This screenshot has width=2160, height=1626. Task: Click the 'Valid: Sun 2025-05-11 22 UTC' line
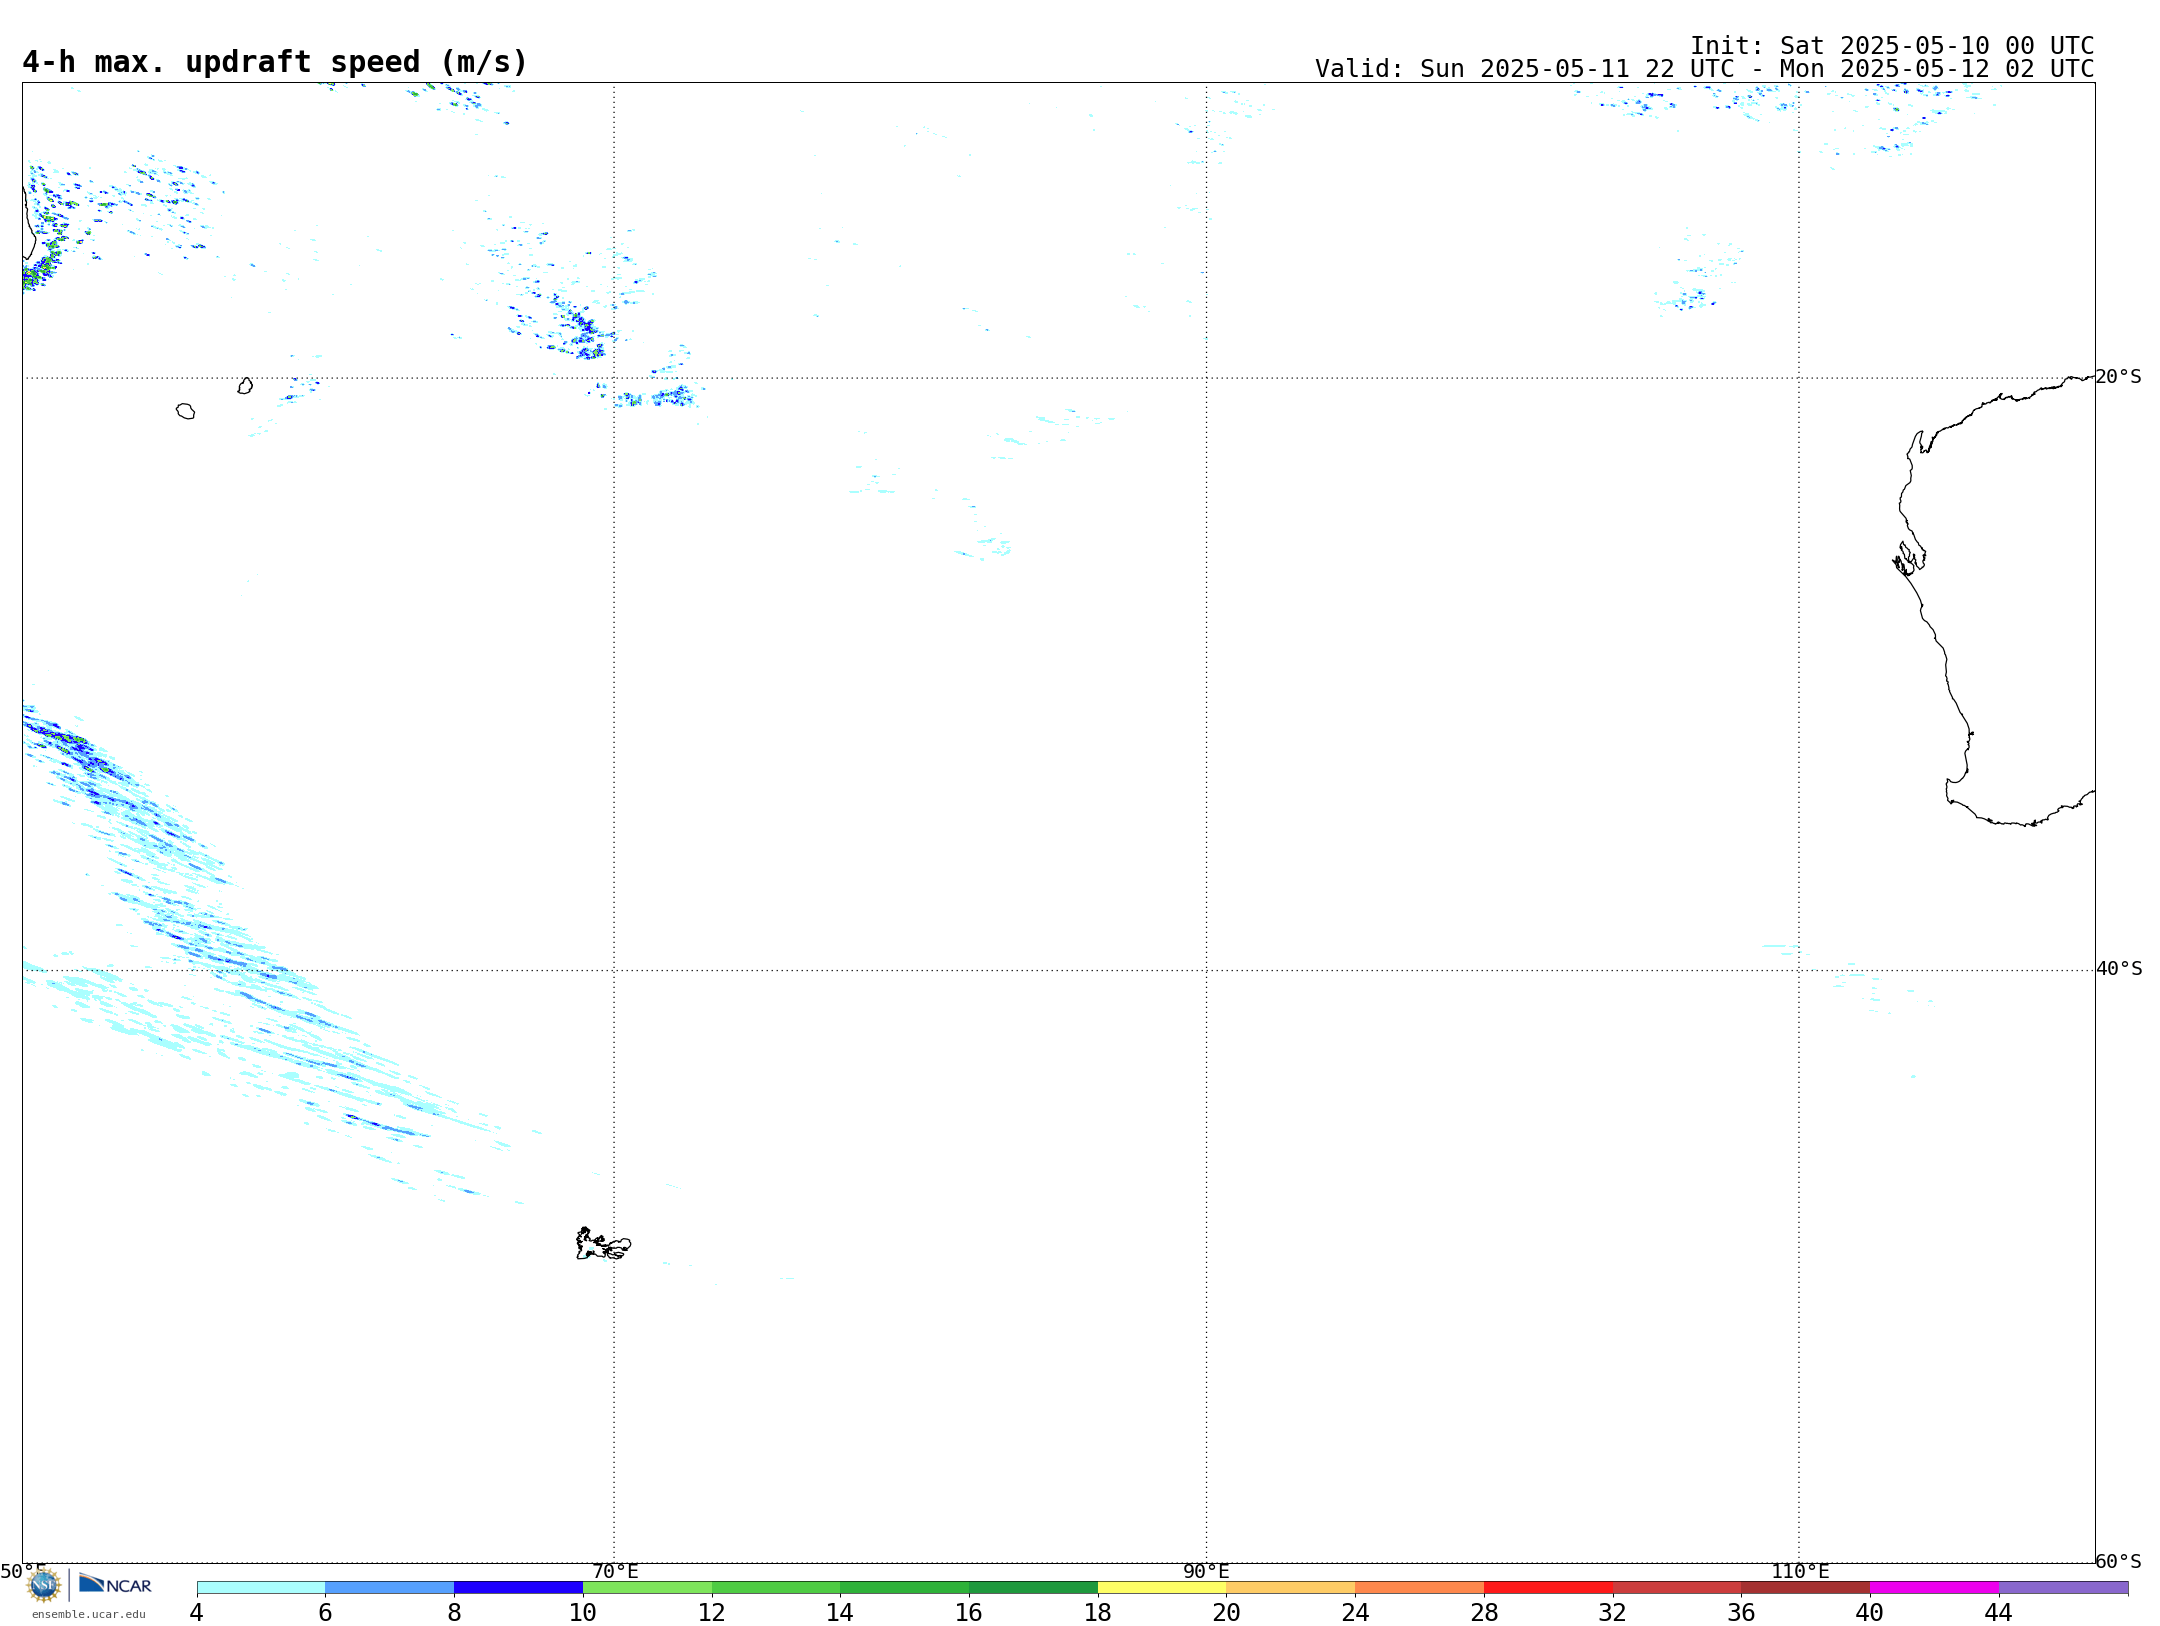point(1704,69)
